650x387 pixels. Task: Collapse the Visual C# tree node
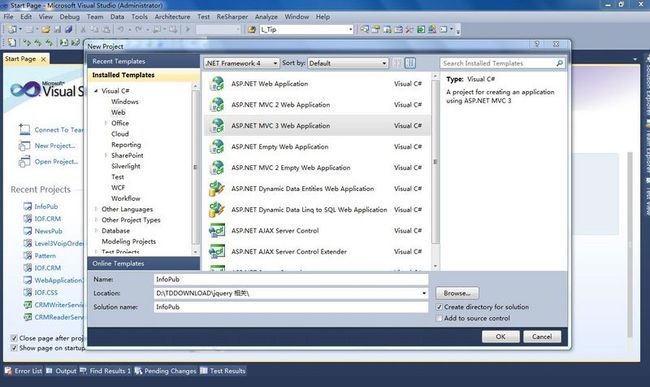96,91
